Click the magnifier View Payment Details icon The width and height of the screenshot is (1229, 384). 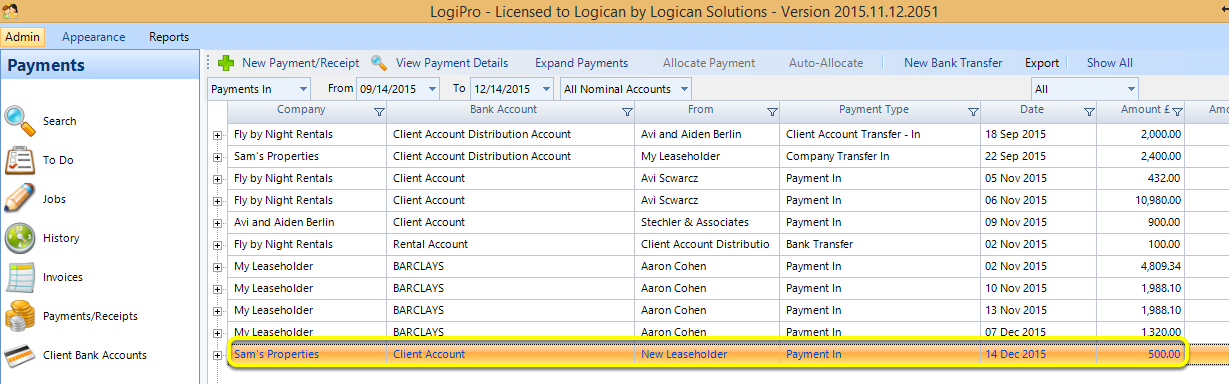(x=379, y=63)
